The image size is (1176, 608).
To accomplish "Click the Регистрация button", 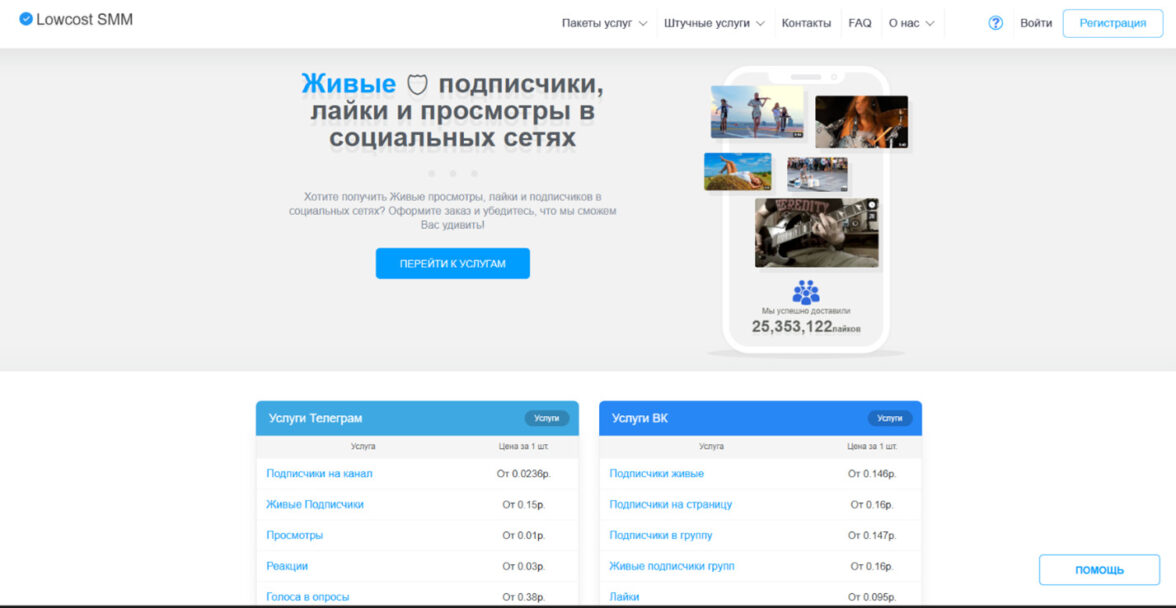I will (1113, 23).
